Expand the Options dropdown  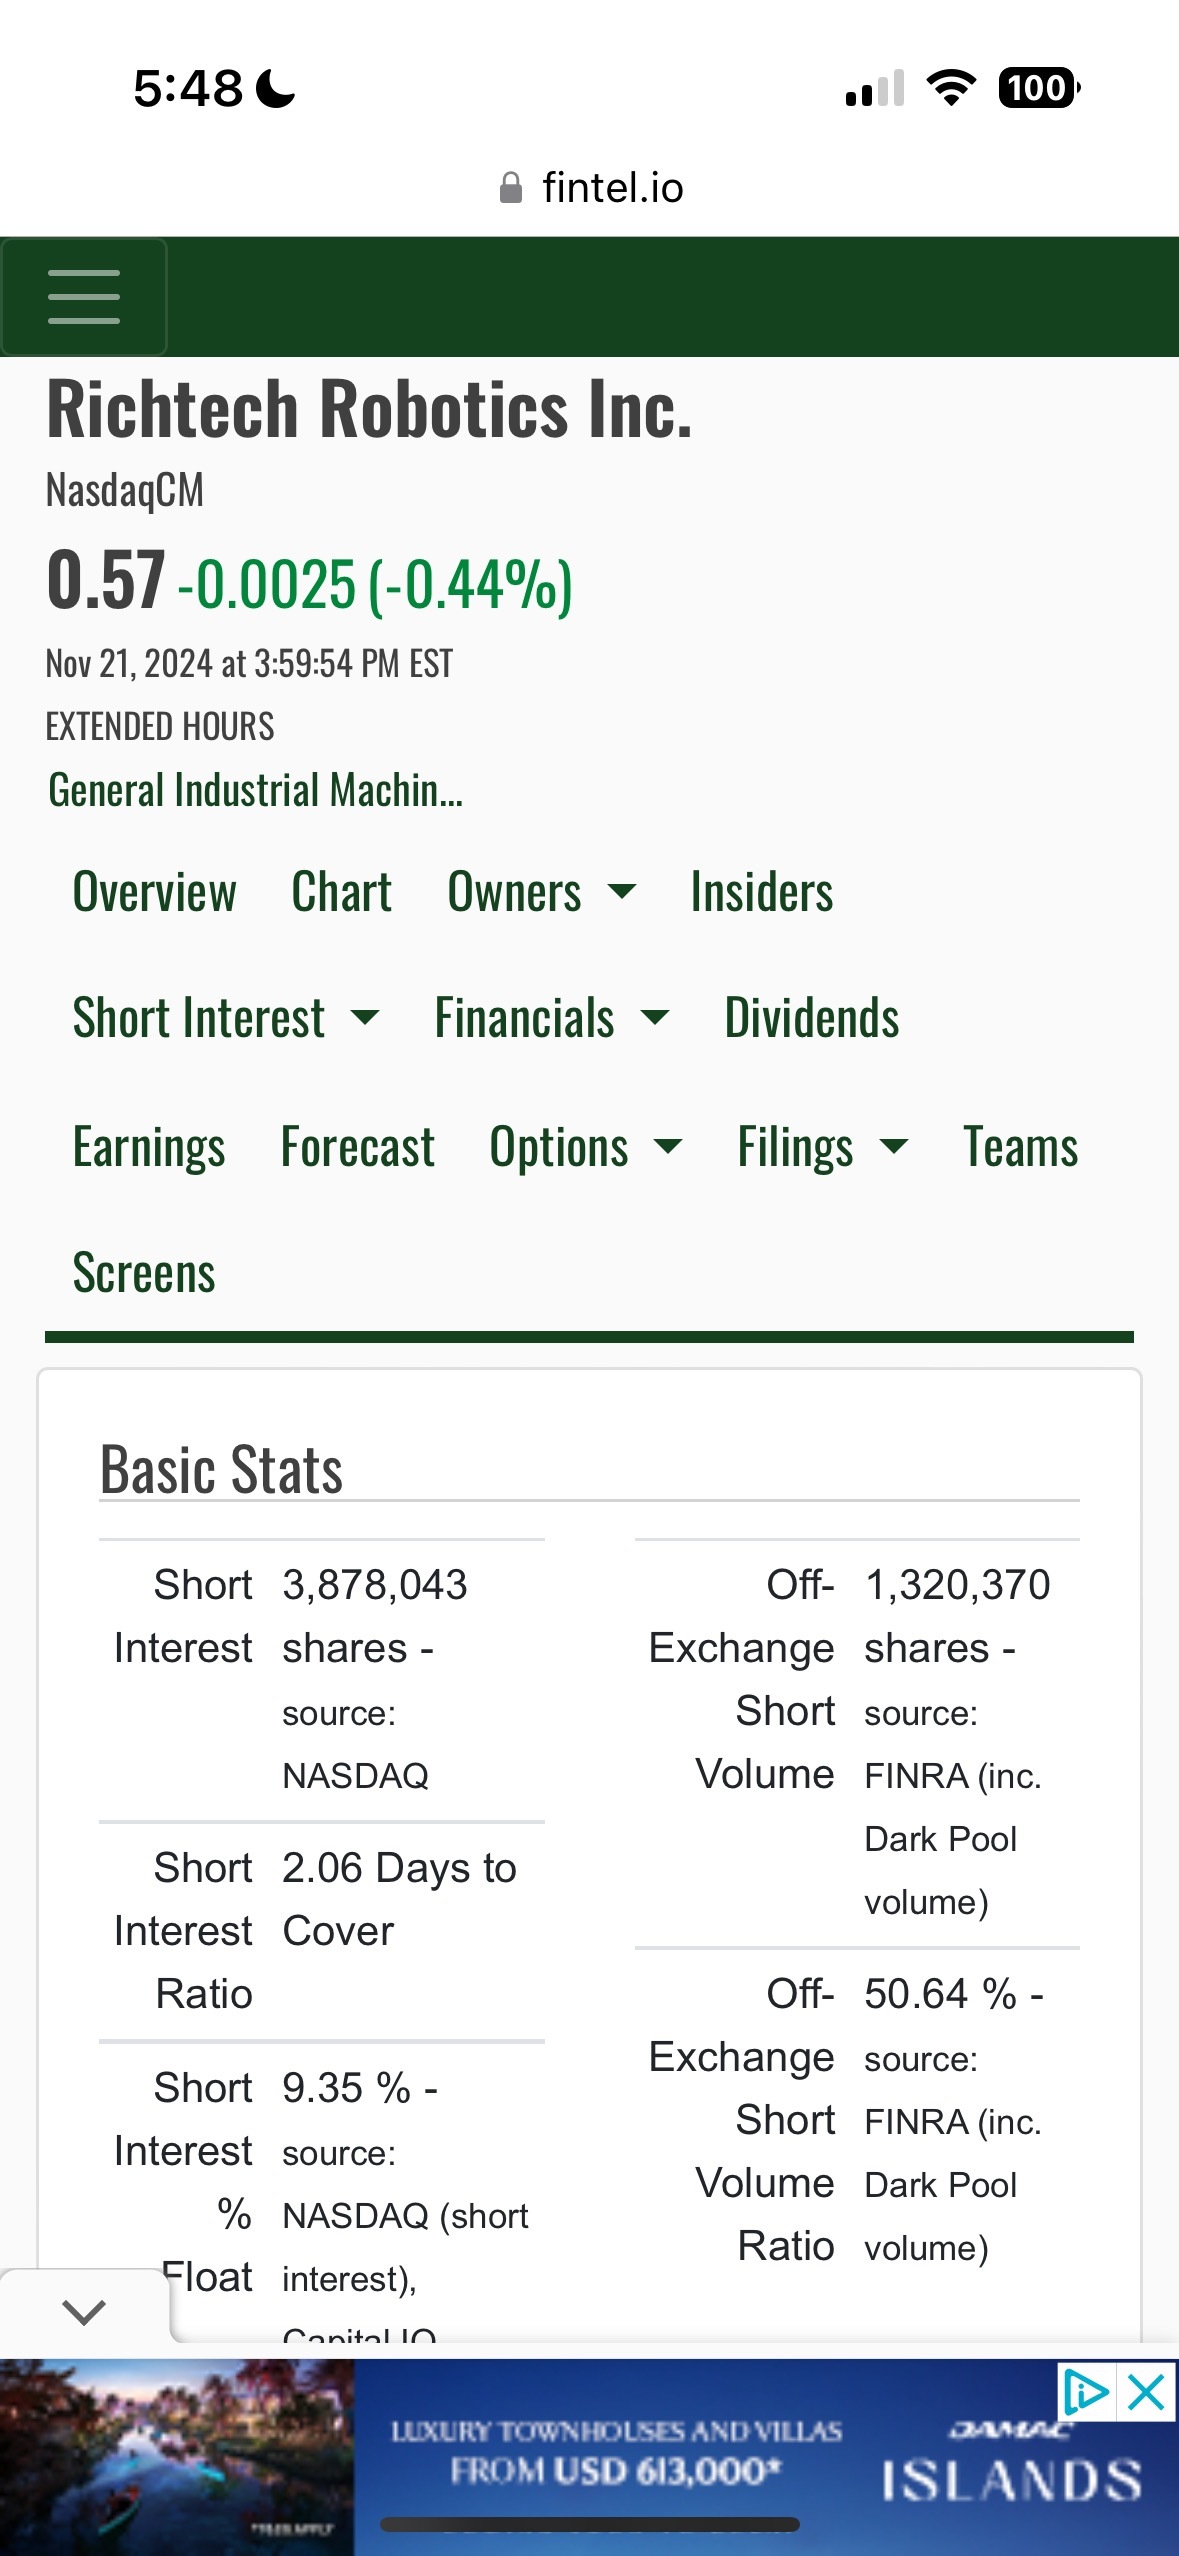click(x=586, y=1147)
